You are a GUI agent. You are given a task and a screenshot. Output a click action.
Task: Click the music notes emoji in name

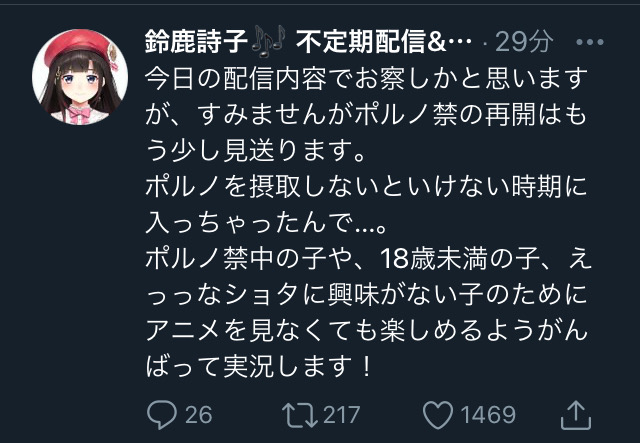coord(268,40)
